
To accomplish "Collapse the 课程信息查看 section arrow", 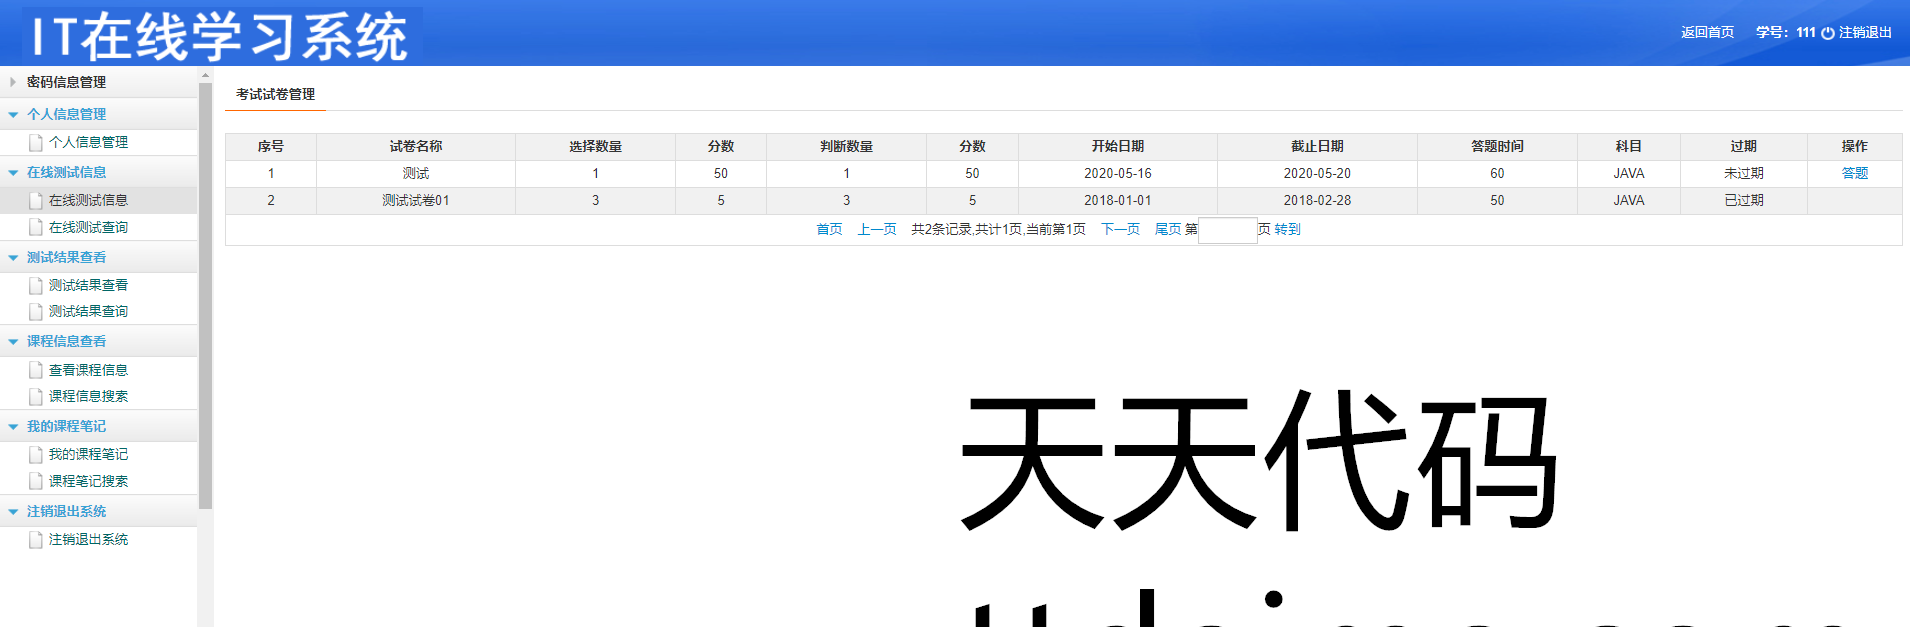I will (13, 342).
